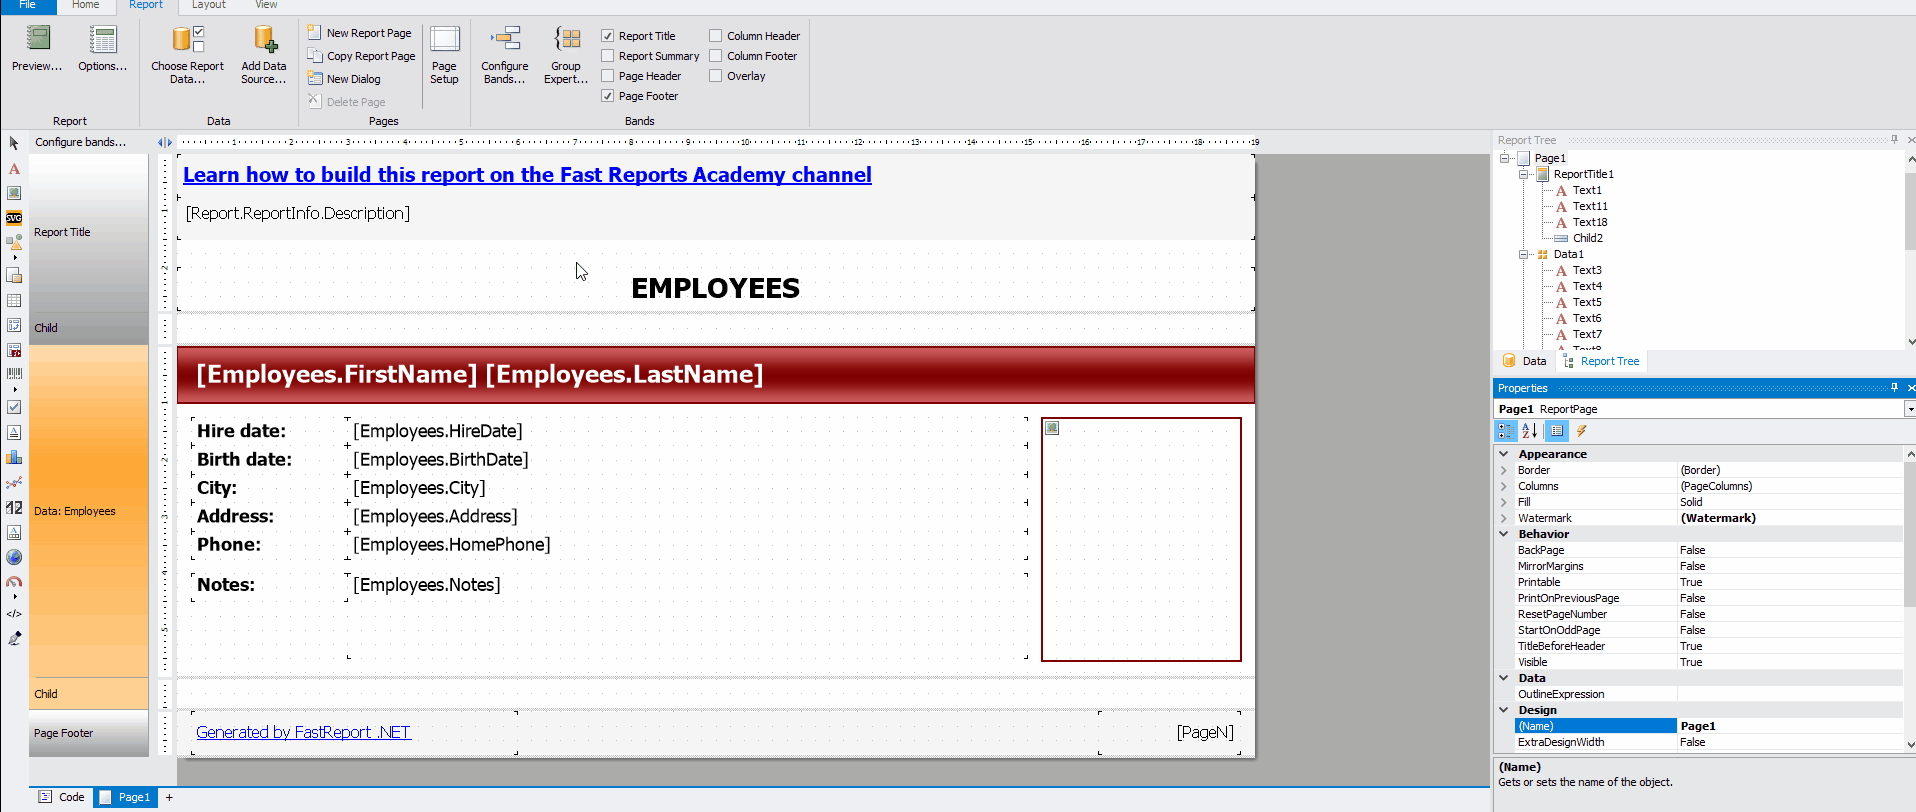1916x812 pixels.
Task: Show categorized property view
Action: (x=1505, y=431)
